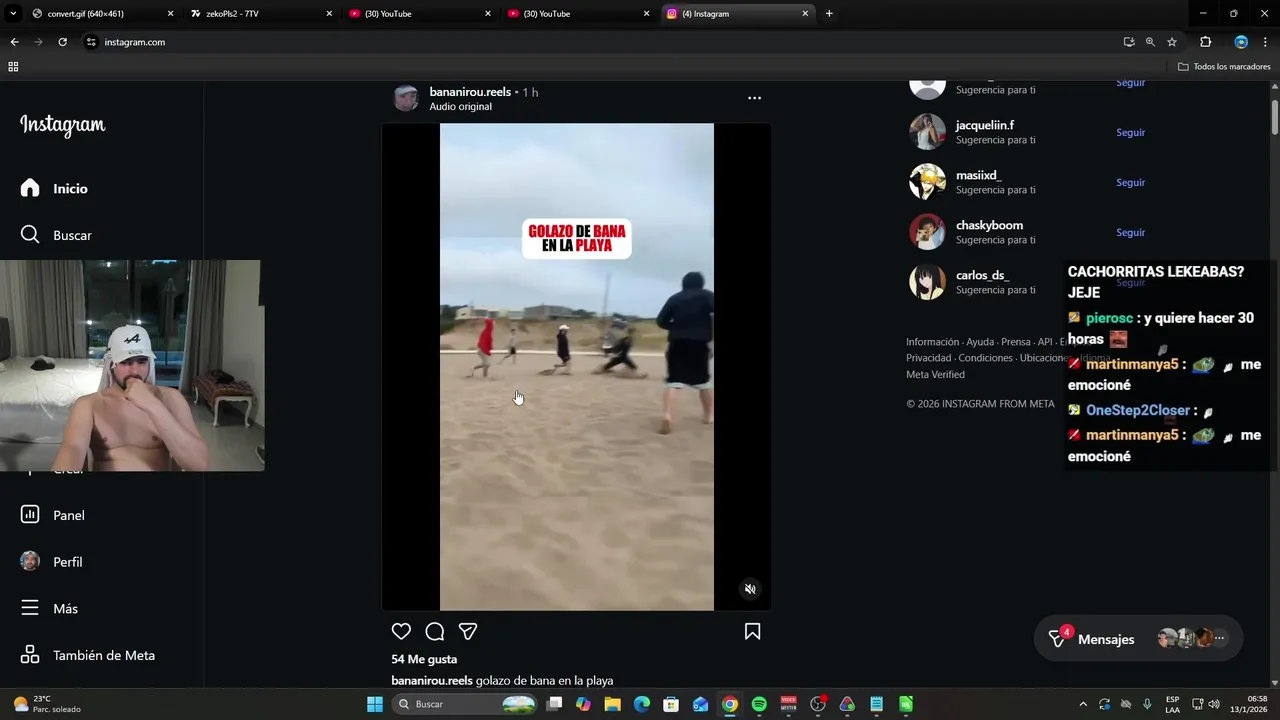Image resolution: width=1280 pixels, height=720 pixels.
Task: Open the Chrome extensions puzzle icon
Action: pos(1205,42)
